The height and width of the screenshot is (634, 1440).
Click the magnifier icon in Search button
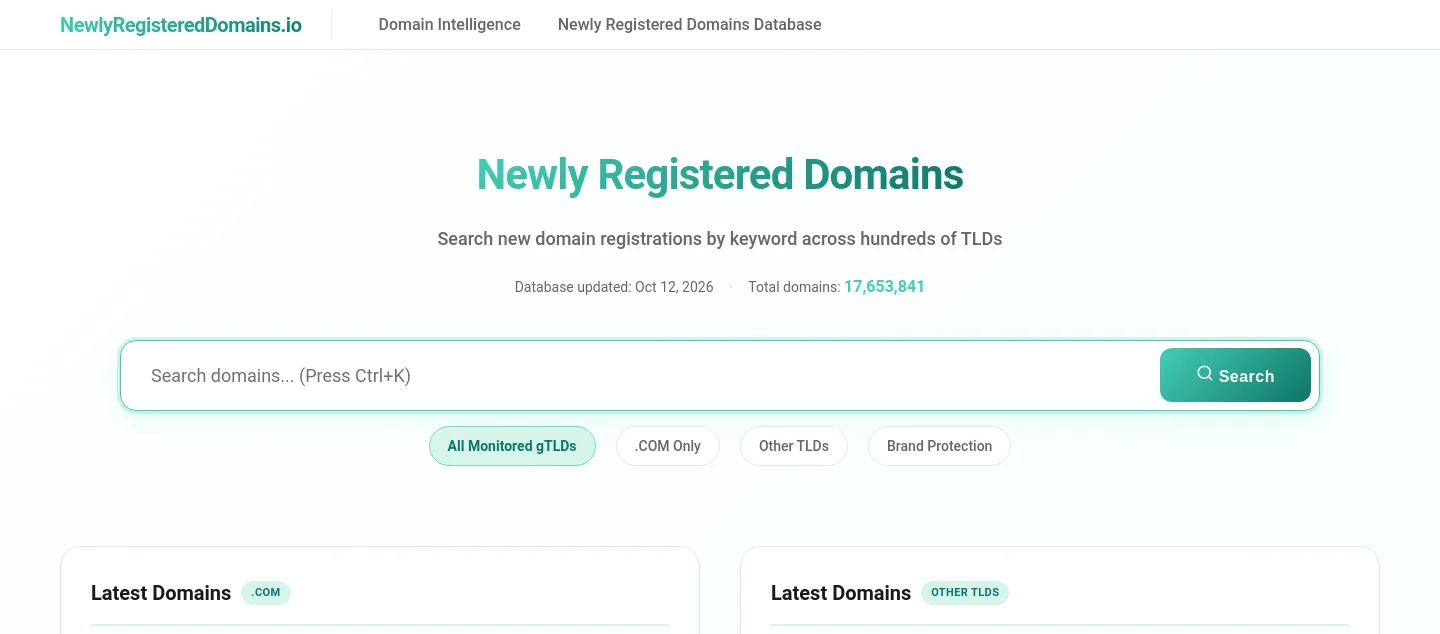pyautogui.click(x=1205, y=374)
